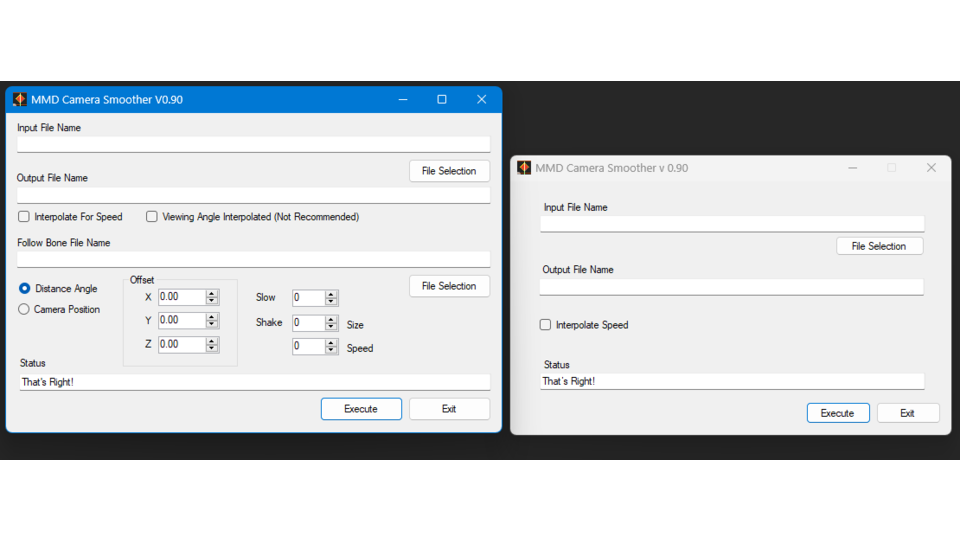
Task: Click the V0.90 window's title bar app icon
Action: click(x=20, y=99)
